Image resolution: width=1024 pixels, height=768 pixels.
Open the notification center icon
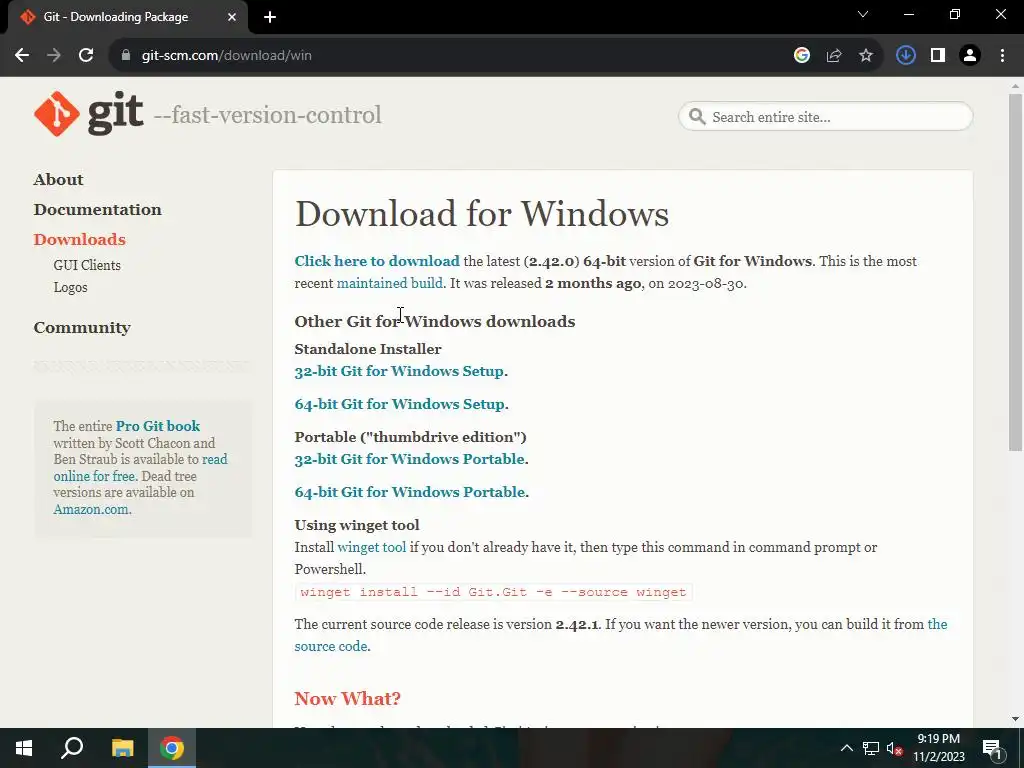(992, 748)
